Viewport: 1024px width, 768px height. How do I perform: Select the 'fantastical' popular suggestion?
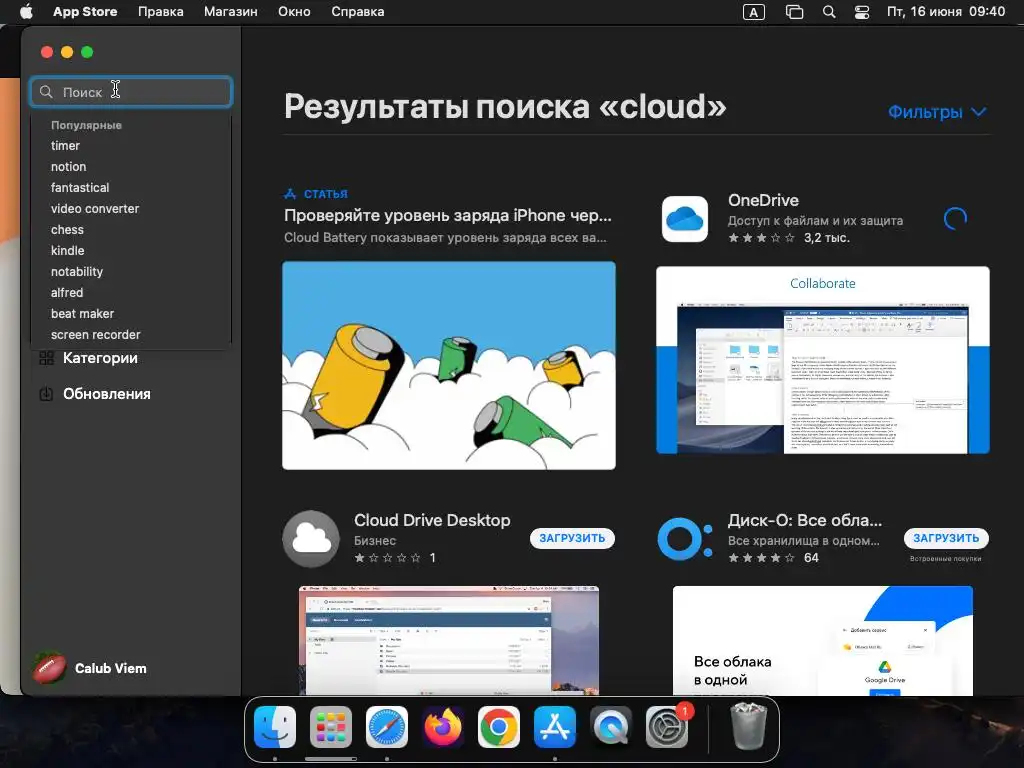[80, 187]
